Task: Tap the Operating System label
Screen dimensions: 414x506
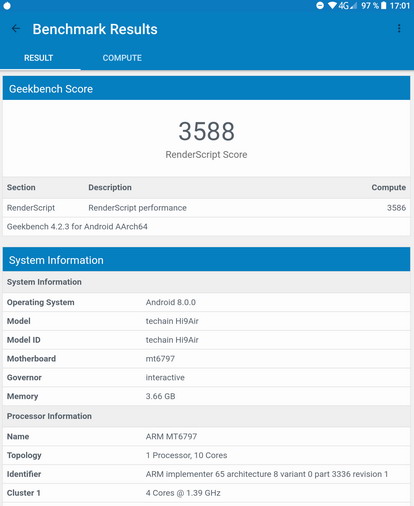Action: [x=41, y=302]
